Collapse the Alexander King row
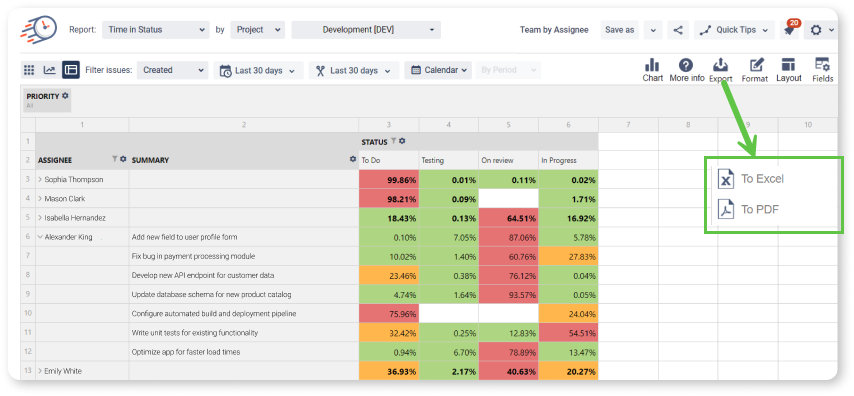The height and width of the screenshot is (396, 854). pyautogui.click(x=40, y=237)
